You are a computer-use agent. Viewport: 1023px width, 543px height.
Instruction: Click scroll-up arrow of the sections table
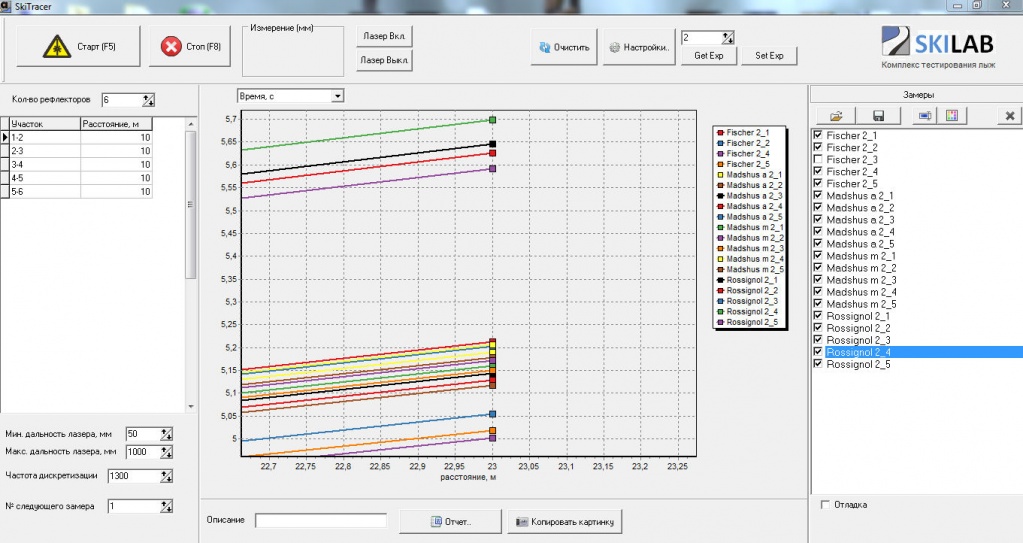point(191,124)
